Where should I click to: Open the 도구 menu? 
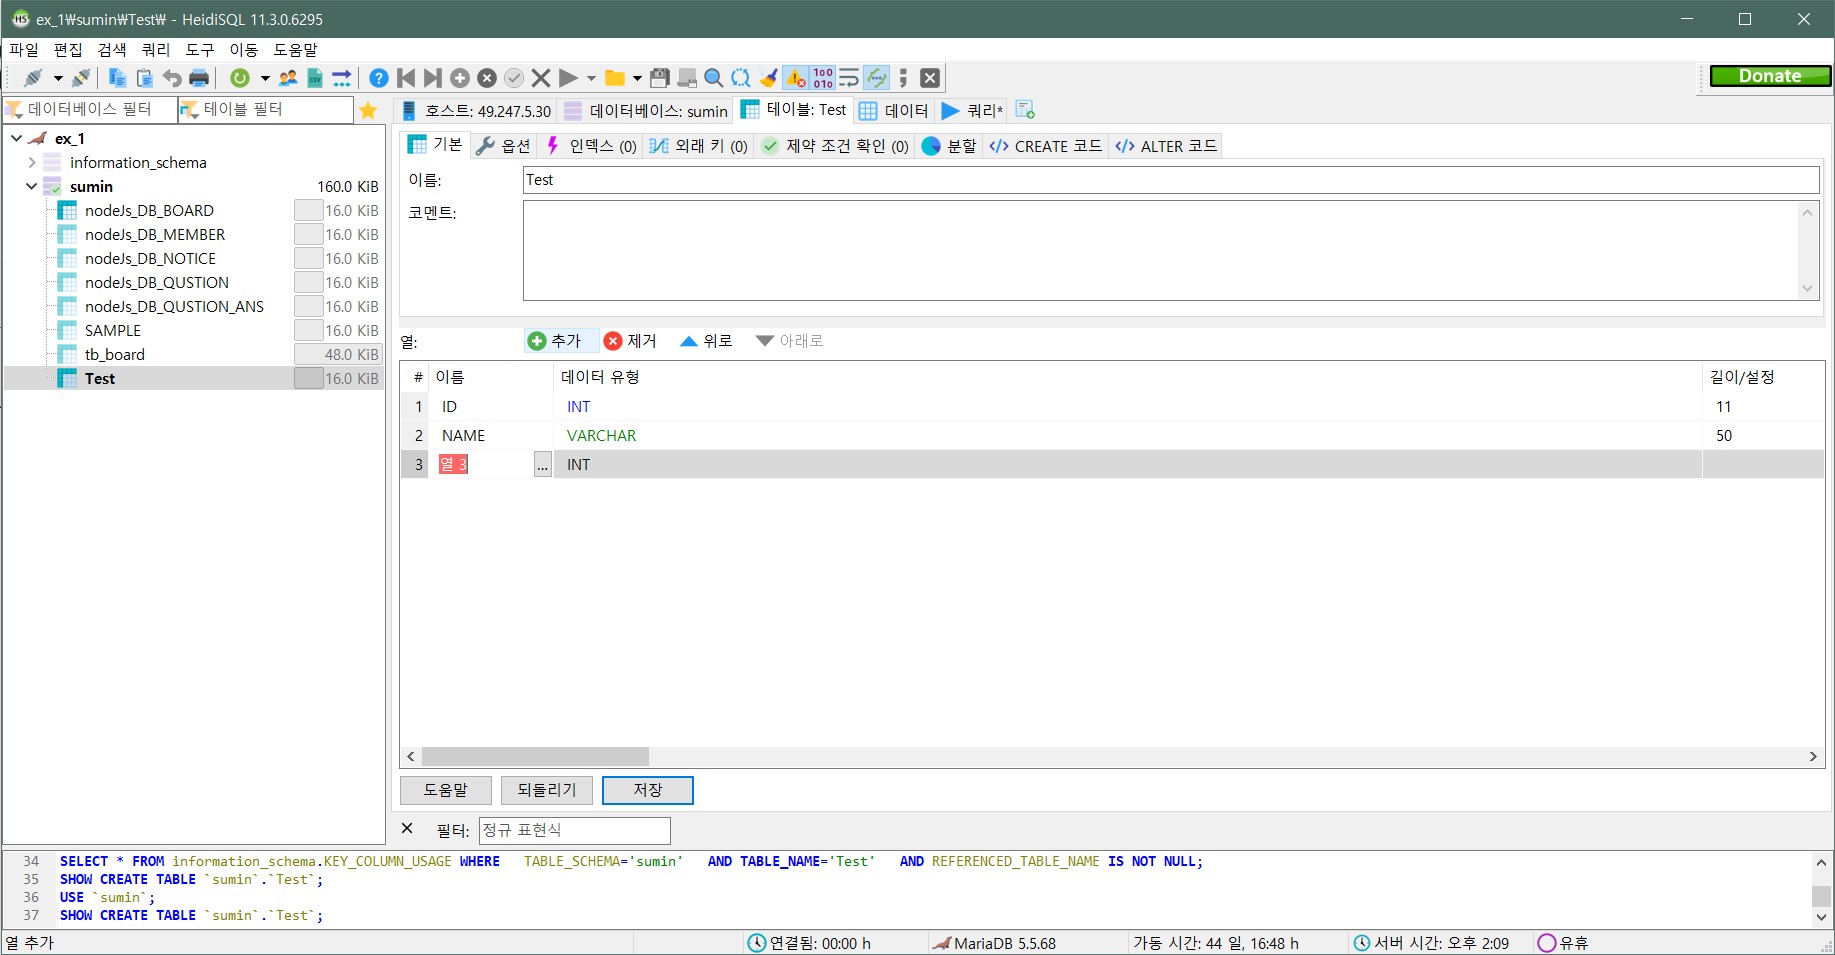pyautogui.click(x=200, y=49)
